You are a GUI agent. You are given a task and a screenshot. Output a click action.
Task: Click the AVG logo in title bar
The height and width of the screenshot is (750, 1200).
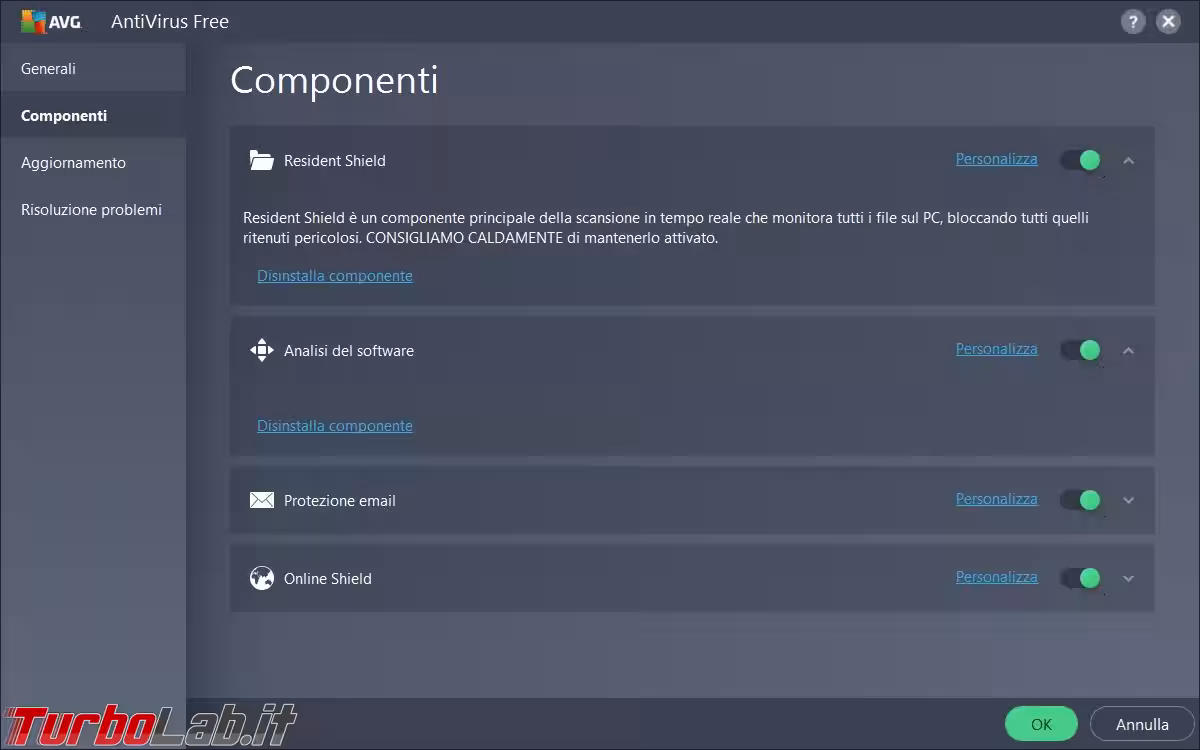pyautogui.click(x=51, y=21)
